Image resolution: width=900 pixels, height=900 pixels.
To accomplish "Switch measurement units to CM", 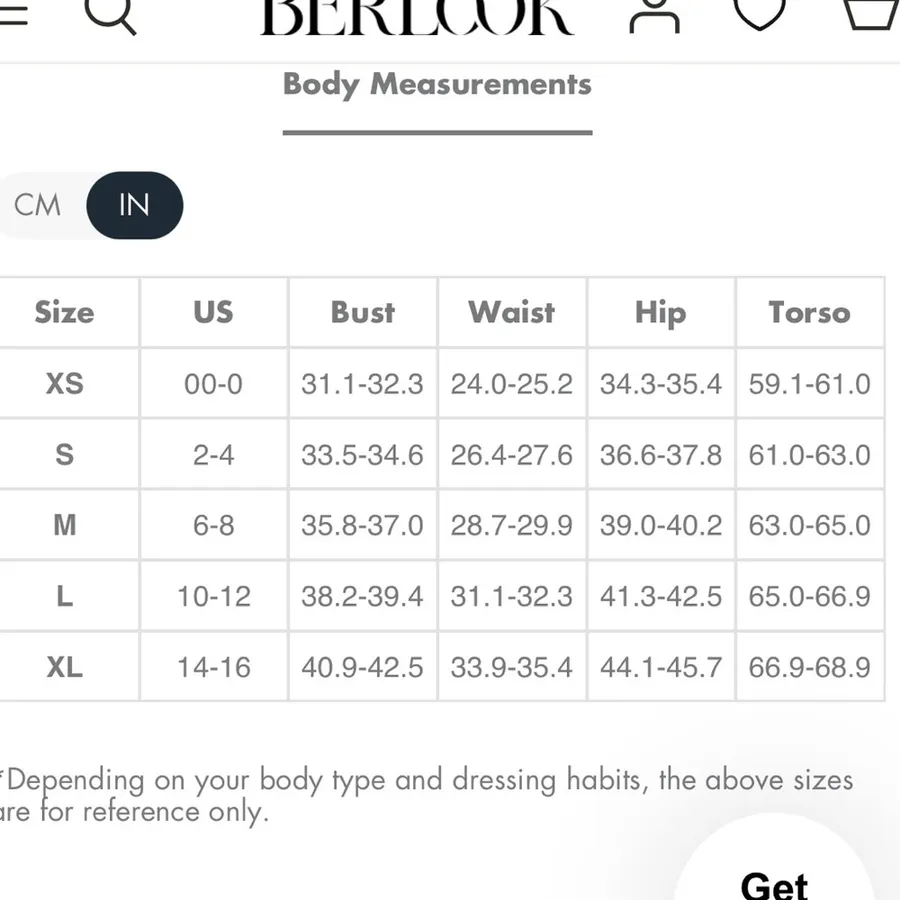I will point(37,205).
